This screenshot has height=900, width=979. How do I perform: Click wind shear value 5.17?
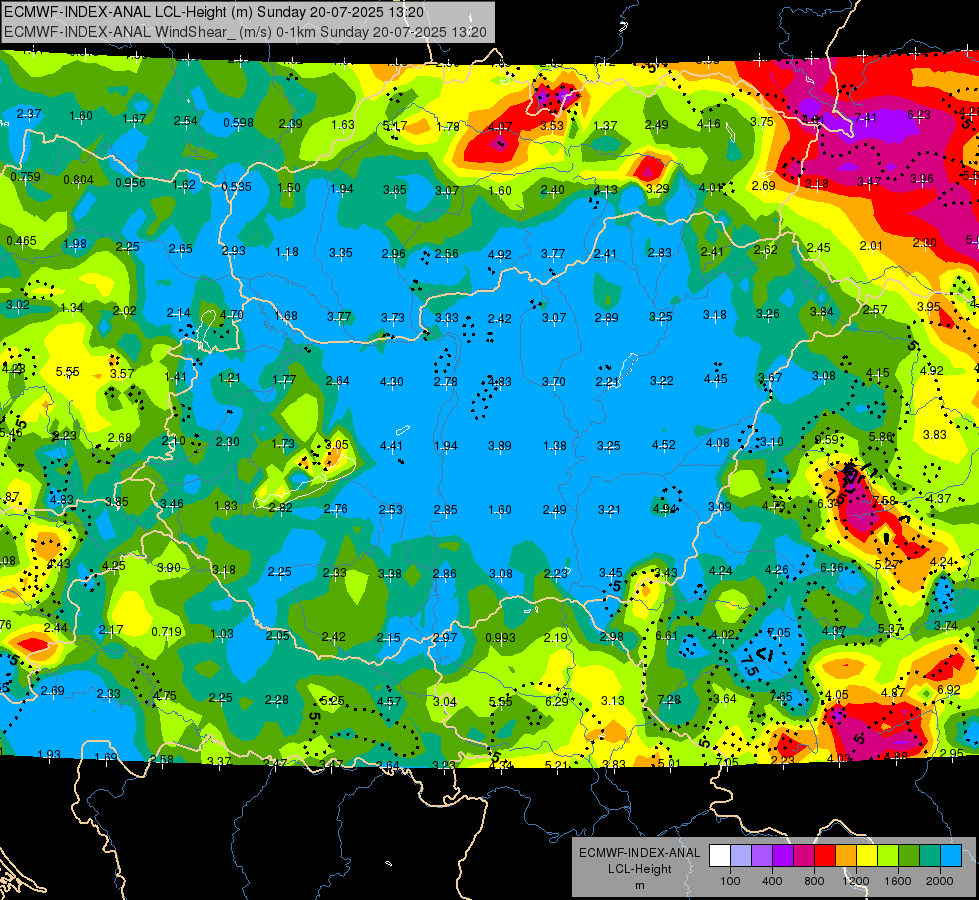click(x=395, y=126)
